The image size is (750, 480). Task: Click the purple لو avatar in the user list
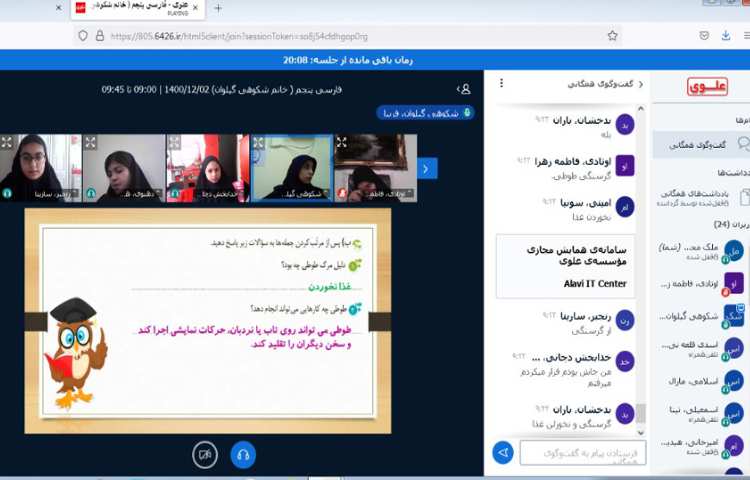pyautogui.click(x=734, y=284)
